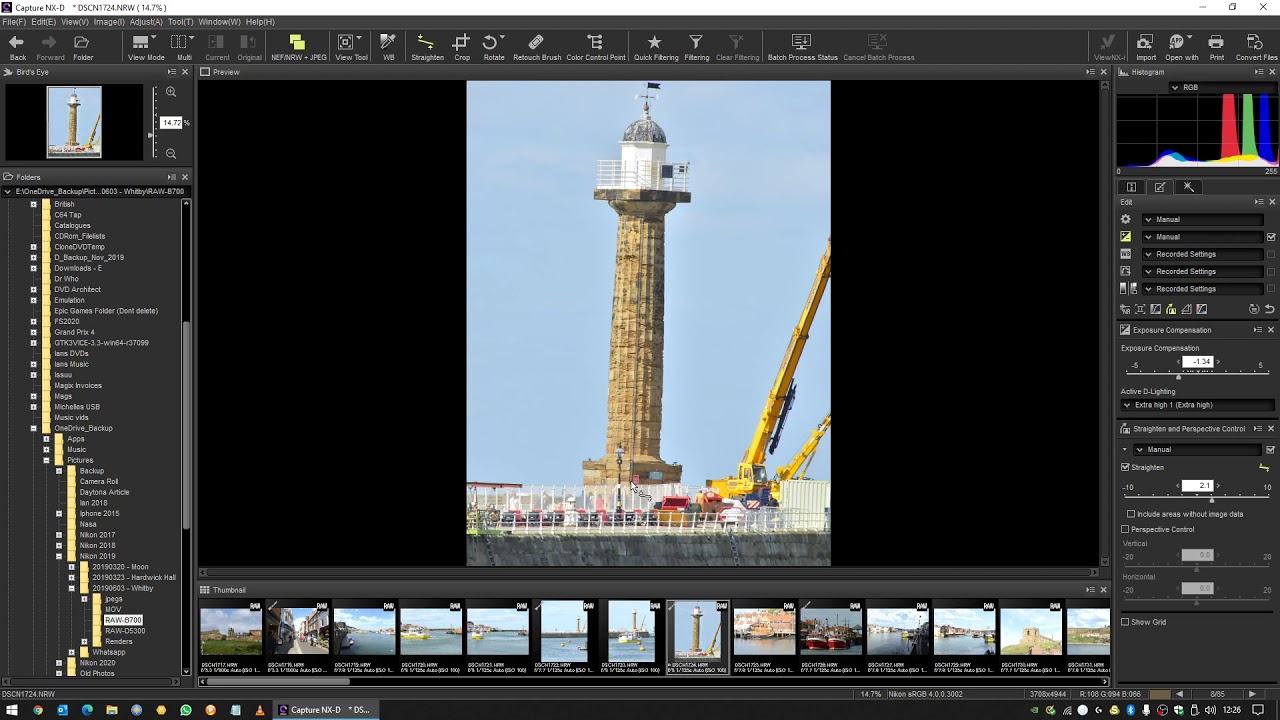This screenshot has height=720, width=1280.
Task: Select the Color Control Point tool
Action: (595, 47)
